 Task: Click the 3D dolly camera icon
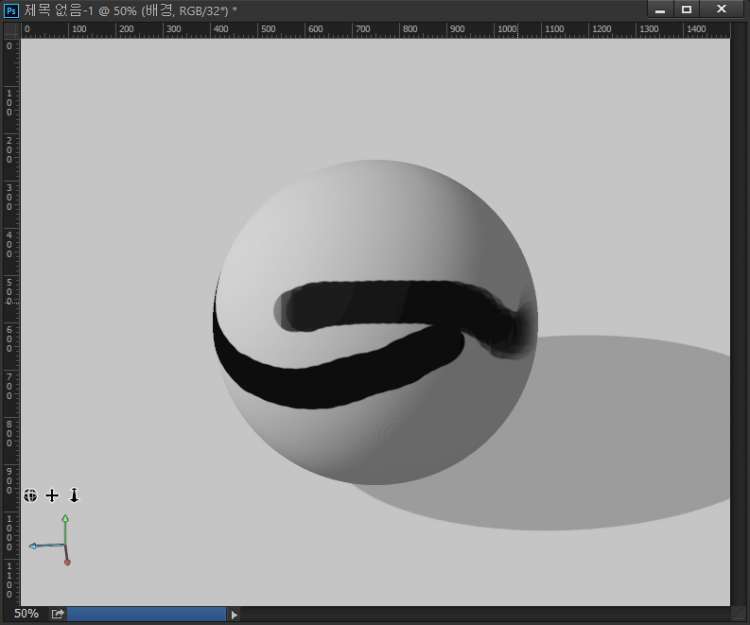point(74,495)
